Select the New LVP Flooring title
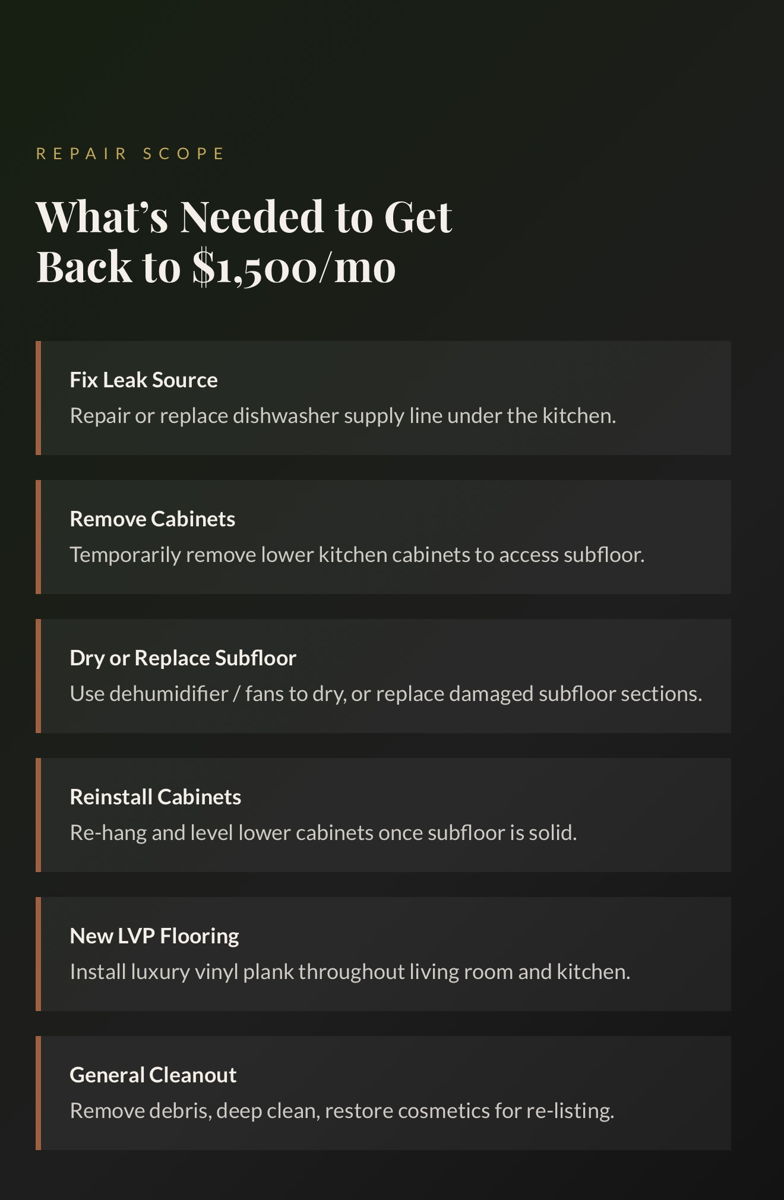 154,936
